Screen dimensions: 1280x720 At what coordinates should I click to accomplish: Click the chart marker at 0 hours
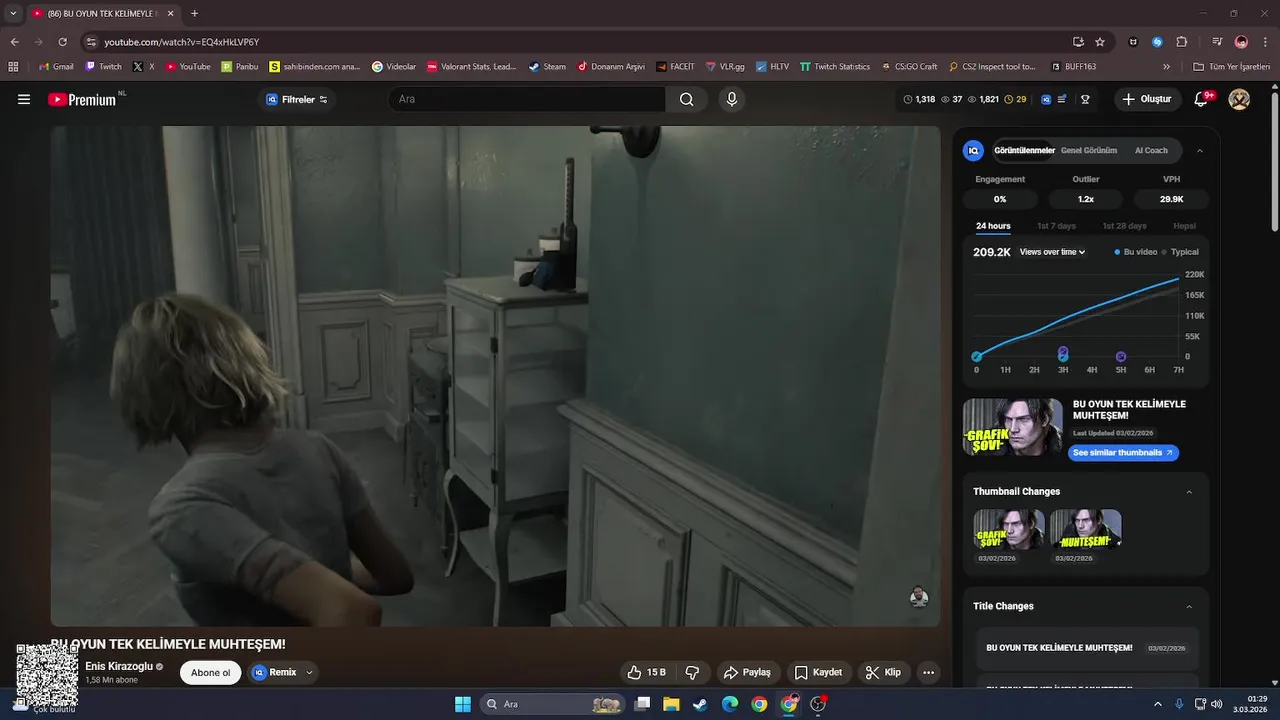pyautogui.click(x=977, y=356)
